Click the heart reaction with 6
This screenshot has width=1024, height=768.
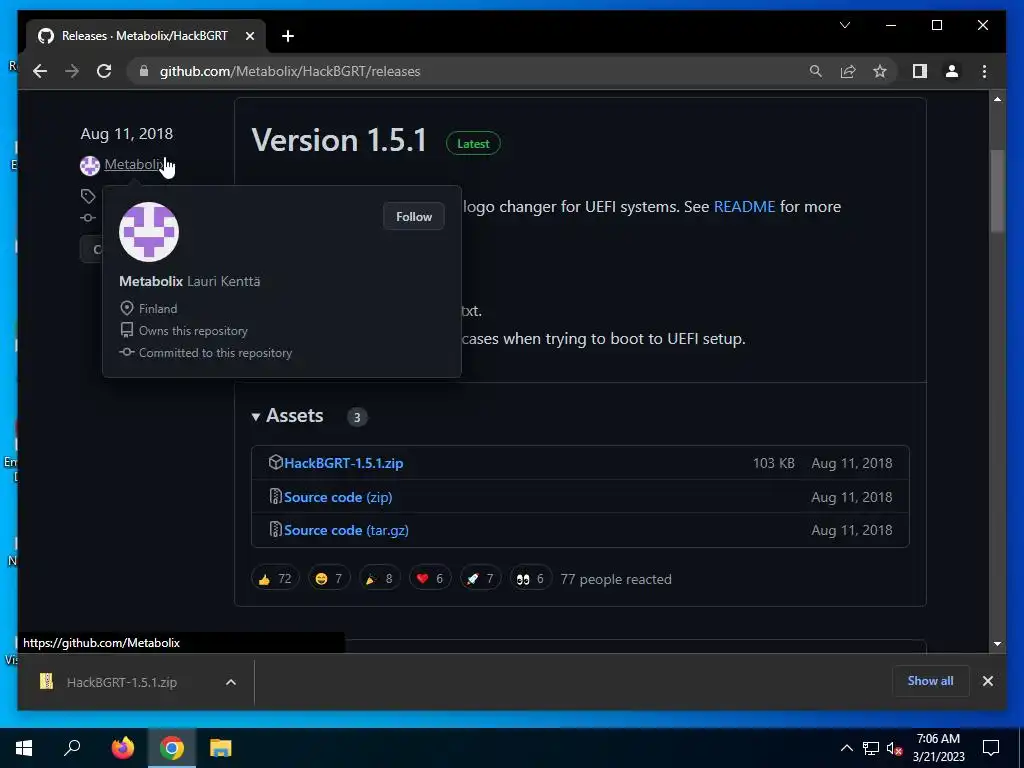(x=430, y=579)
